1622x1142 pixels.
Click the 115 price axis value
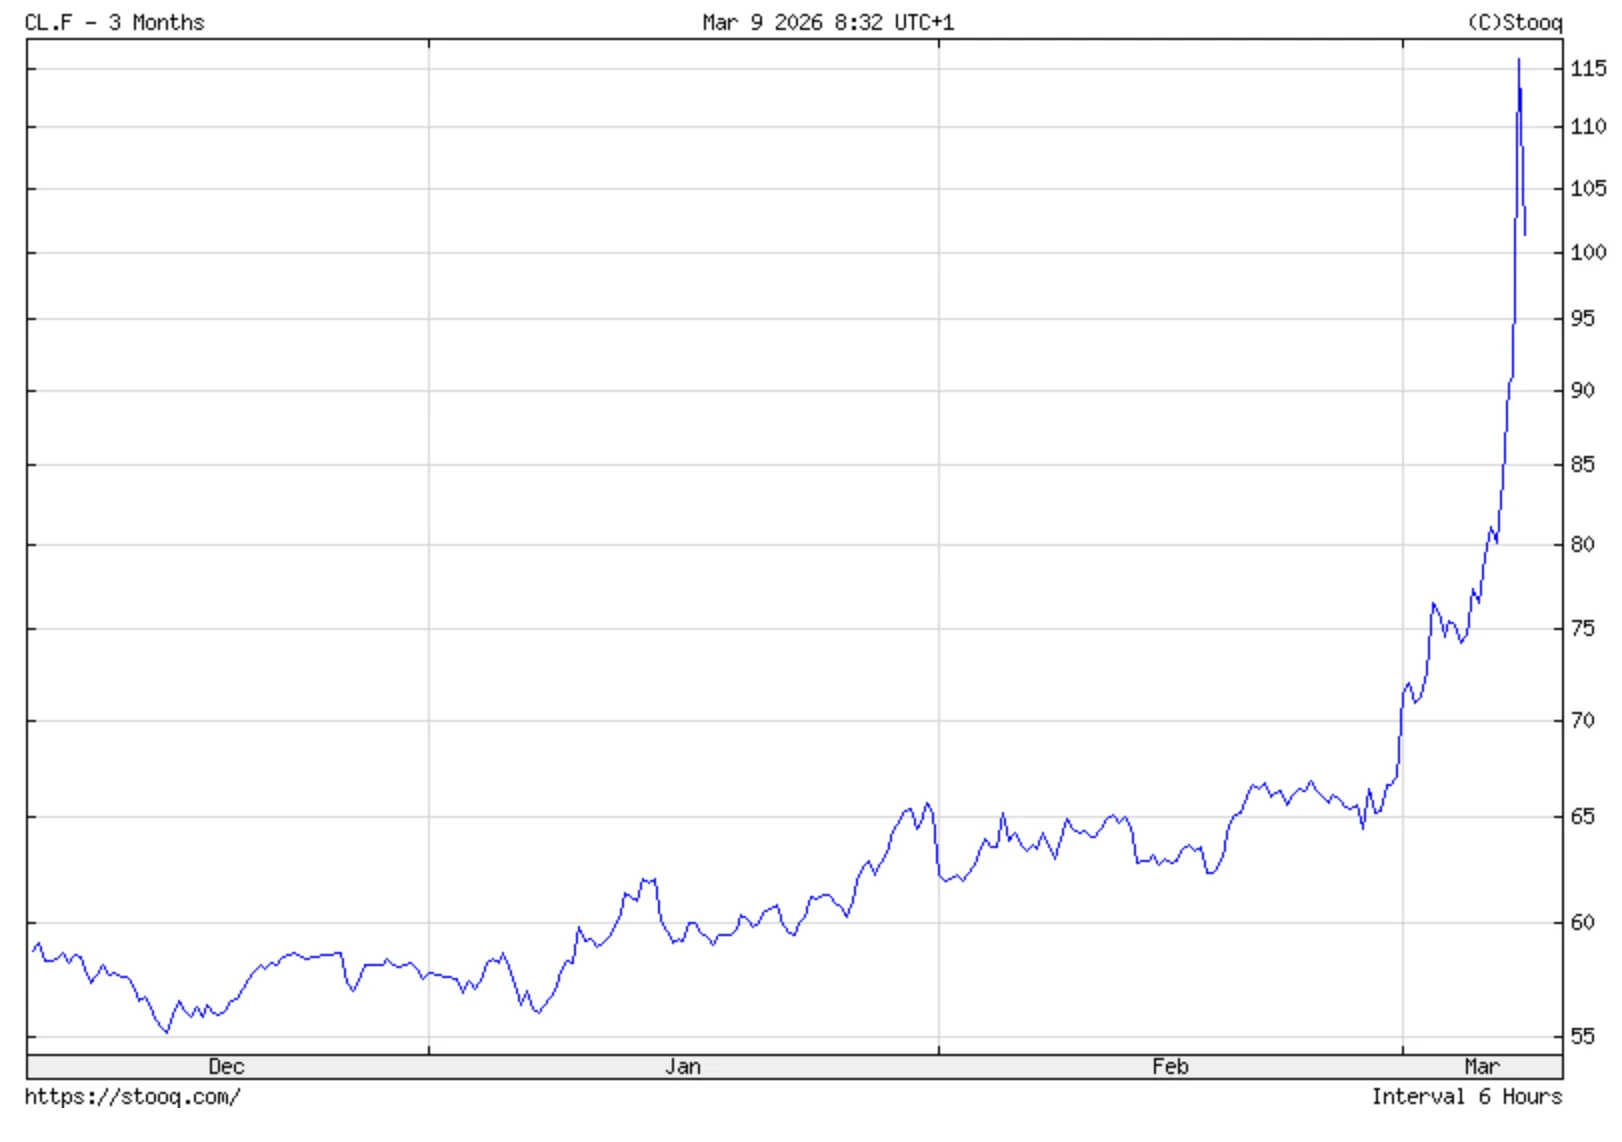[x=1588, y=69]
